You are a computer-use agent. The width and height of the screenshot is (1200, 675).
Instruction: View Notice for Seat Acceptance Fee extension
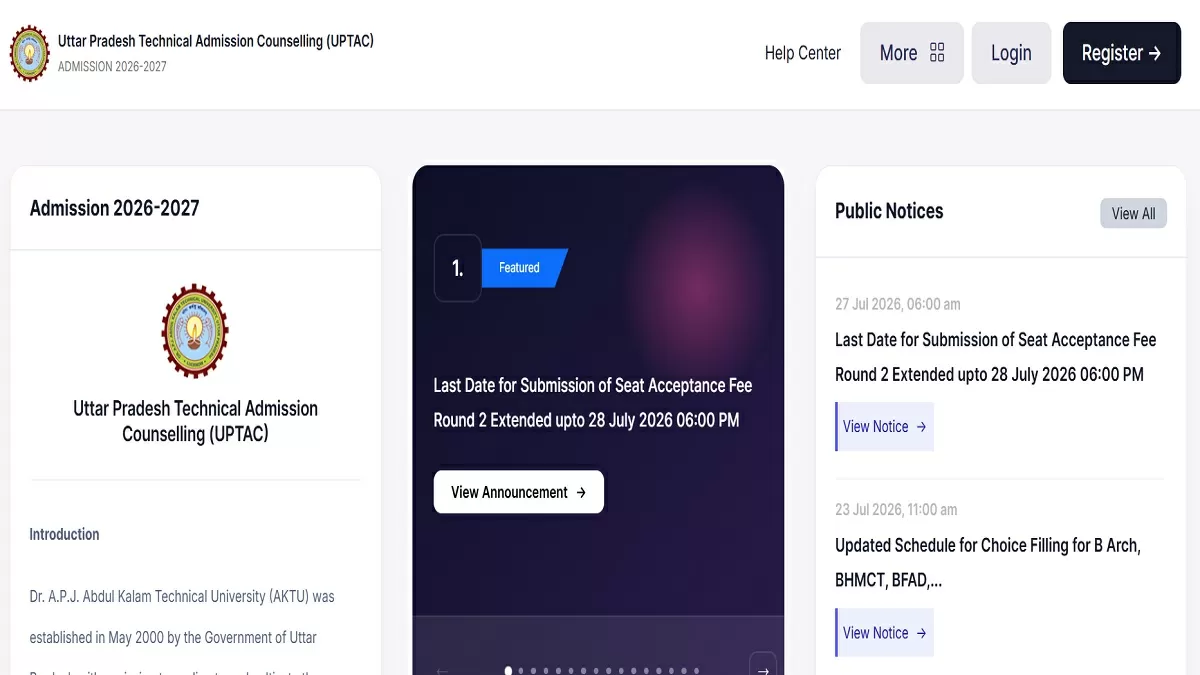pos(885,426)
